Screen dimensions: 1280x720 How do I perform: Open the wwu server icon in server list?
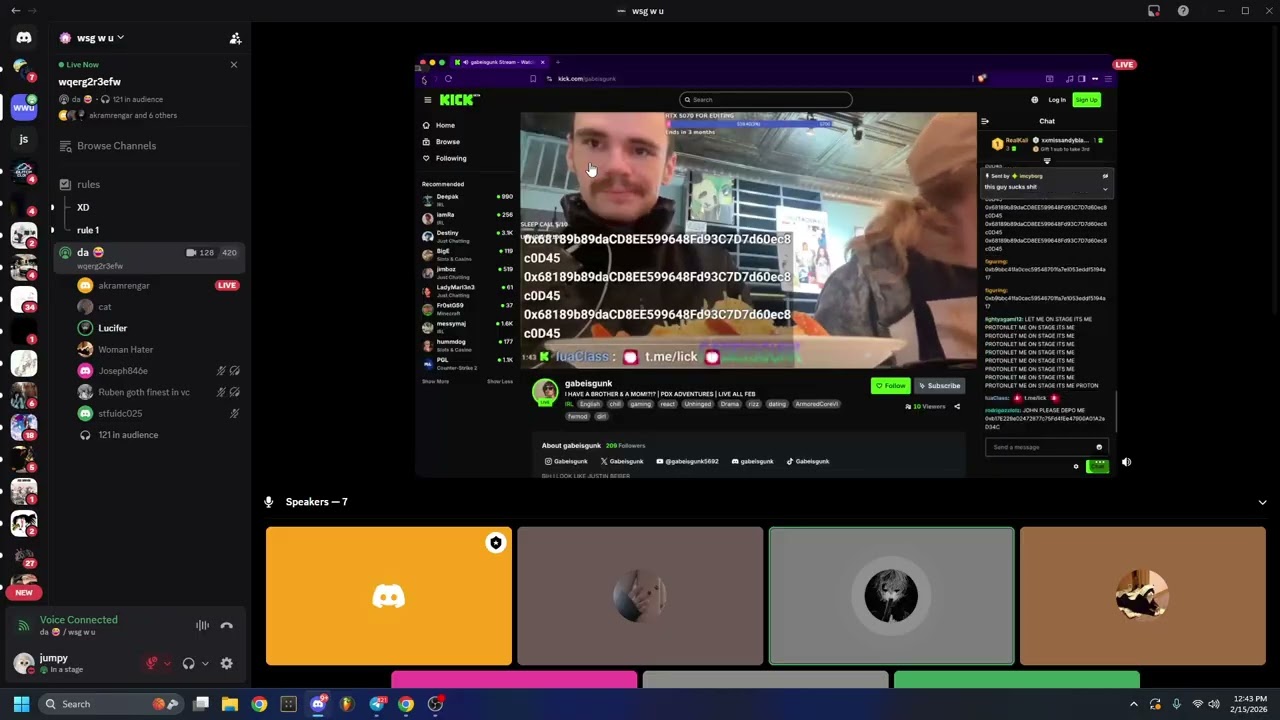tap(24, 107)
